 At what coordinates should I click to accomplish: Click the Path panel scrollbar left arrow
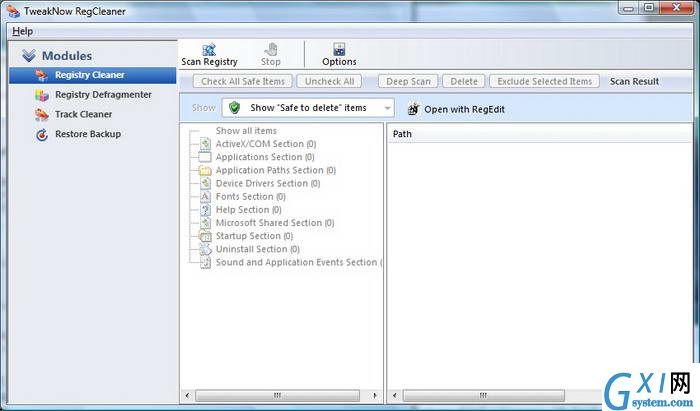pyautogui.click(x=395, y=395)
